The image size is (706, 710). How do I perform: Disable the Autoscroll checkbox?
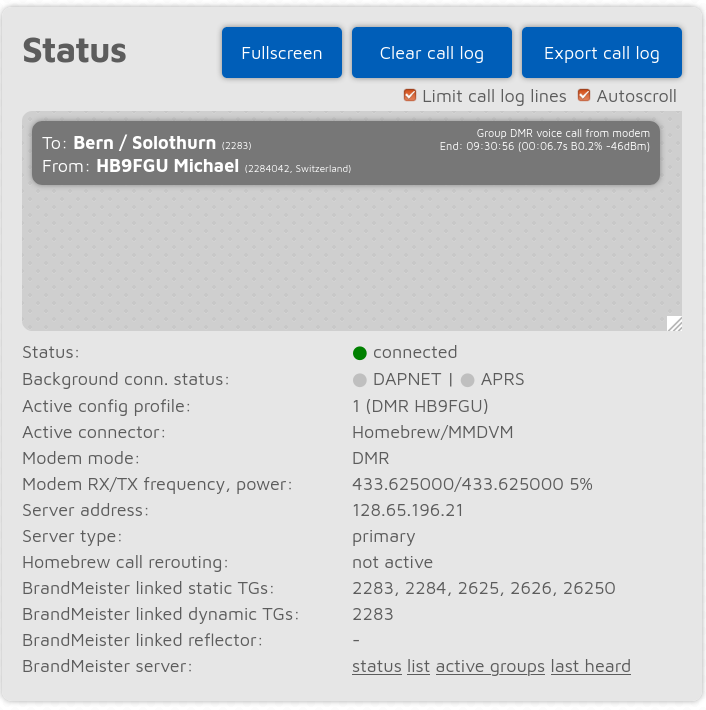click(585, 96)
